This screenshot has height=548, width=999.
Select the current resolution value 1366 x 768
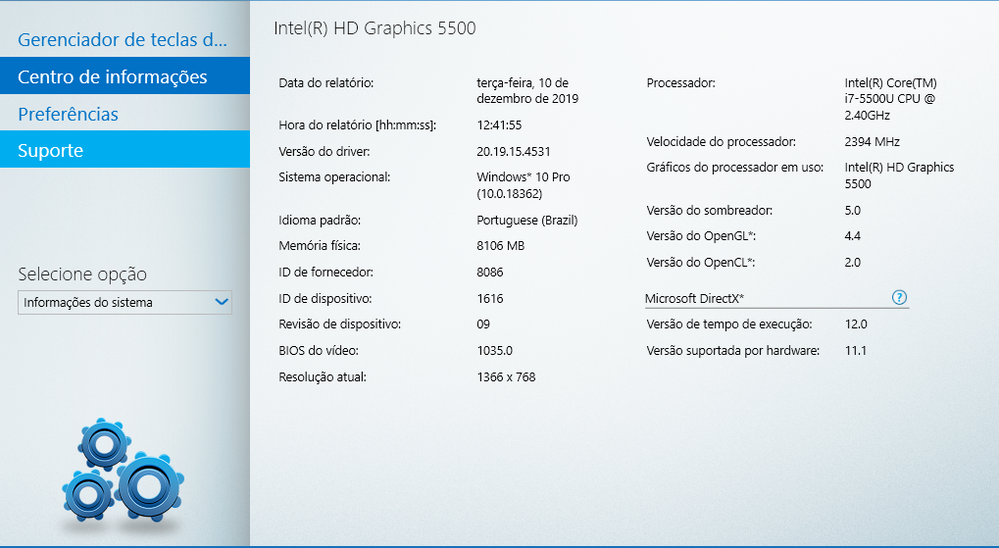pyautogui.click(x=506, y=377)
